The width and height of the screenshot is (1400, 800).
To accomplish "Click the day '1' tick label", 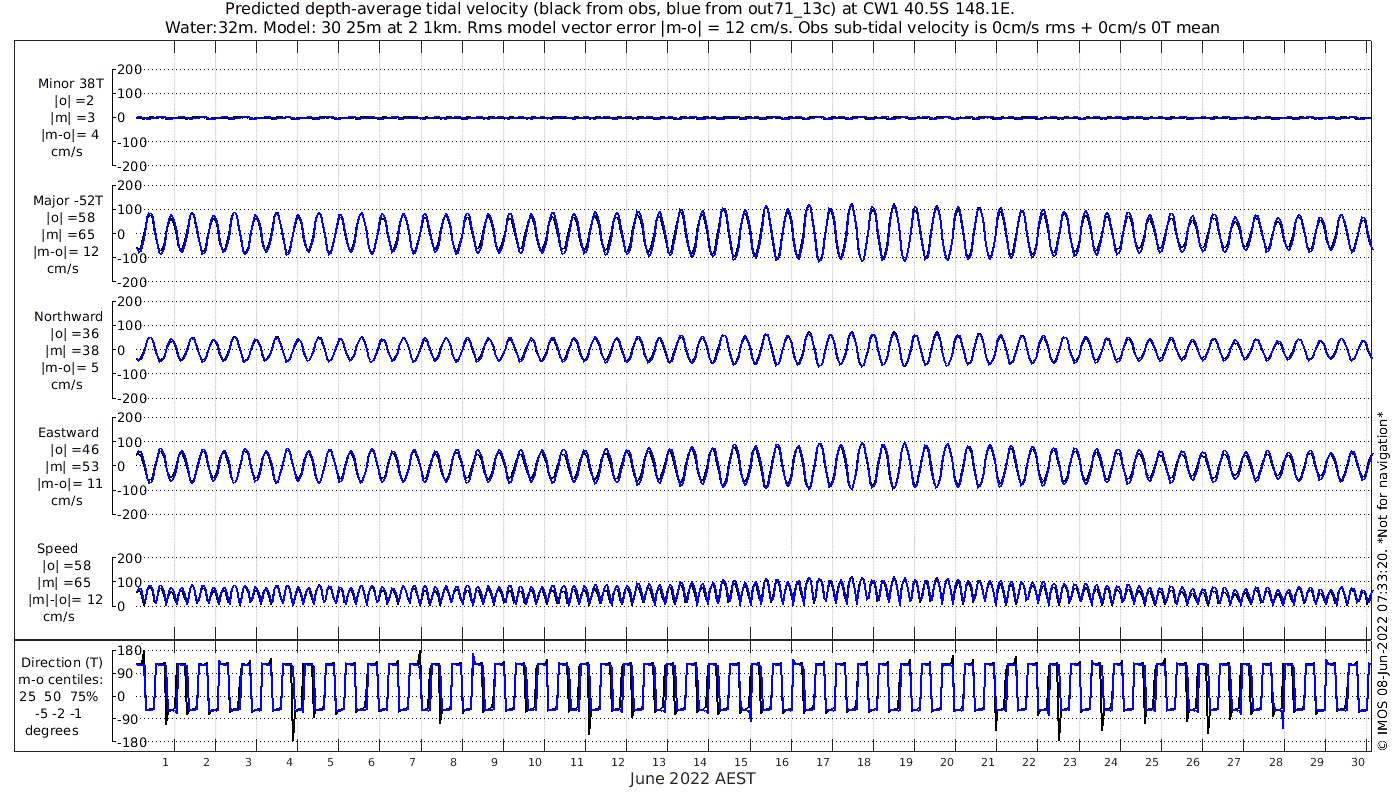I will (166, 762).
